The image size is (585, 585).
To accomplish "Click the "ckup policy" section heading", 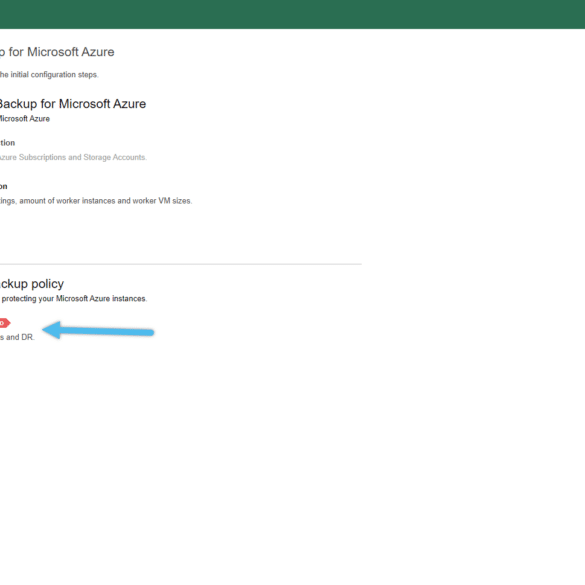I will [x=32, y=284].
